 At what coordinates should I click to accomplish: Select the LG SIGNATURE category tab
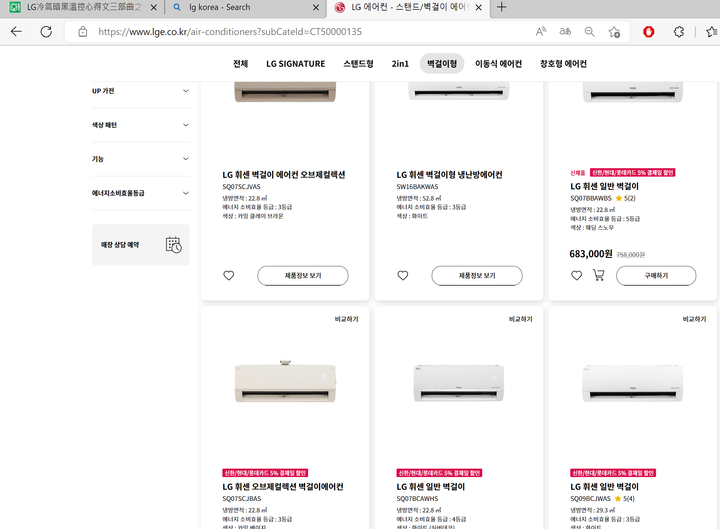pos(295,64)
